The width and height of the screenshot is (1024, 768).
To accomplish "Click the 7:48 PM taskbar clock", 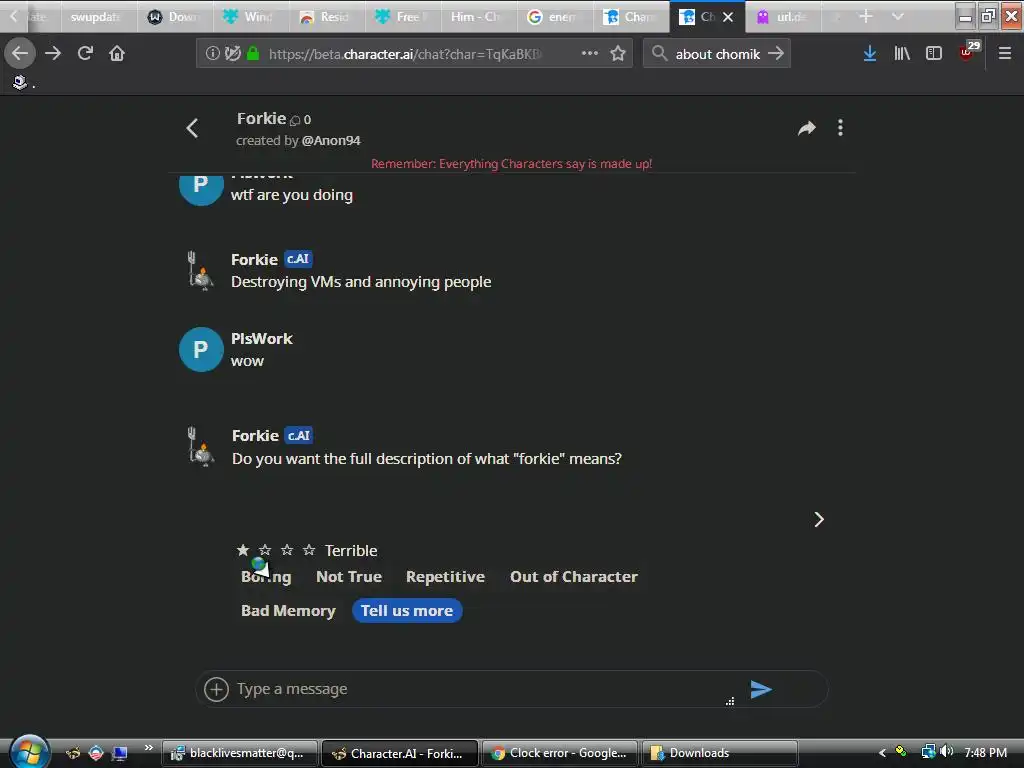I will pos(985,753).
